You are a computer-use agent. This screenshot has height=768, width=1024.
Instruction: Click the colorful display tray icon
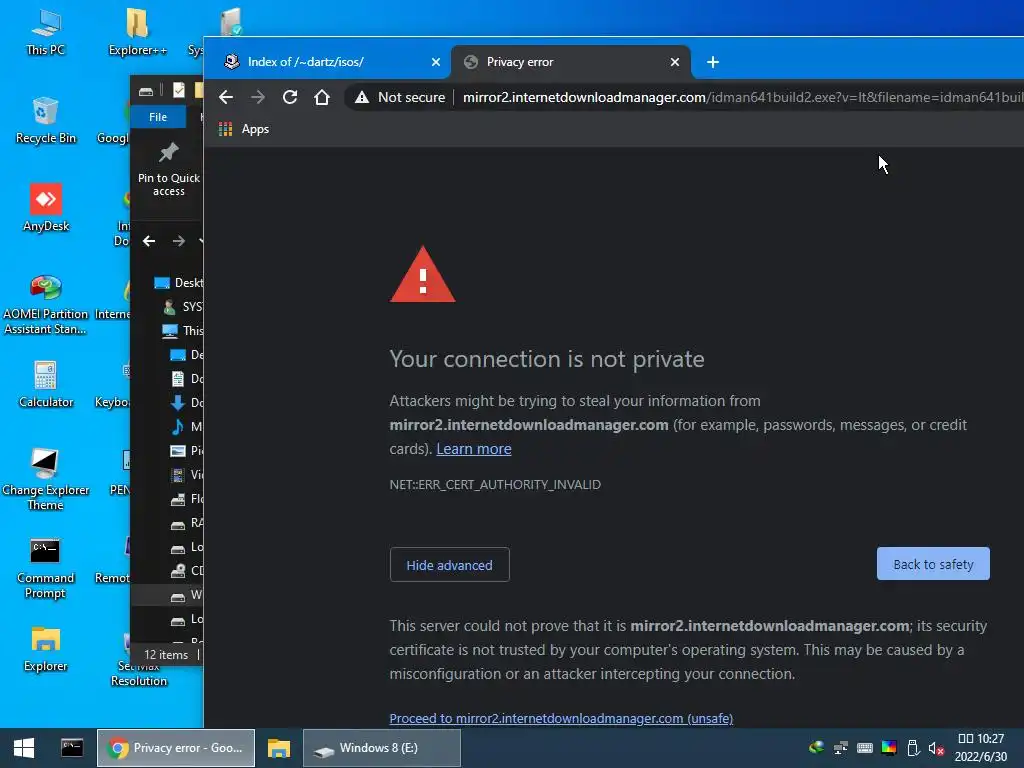(889, 748)
